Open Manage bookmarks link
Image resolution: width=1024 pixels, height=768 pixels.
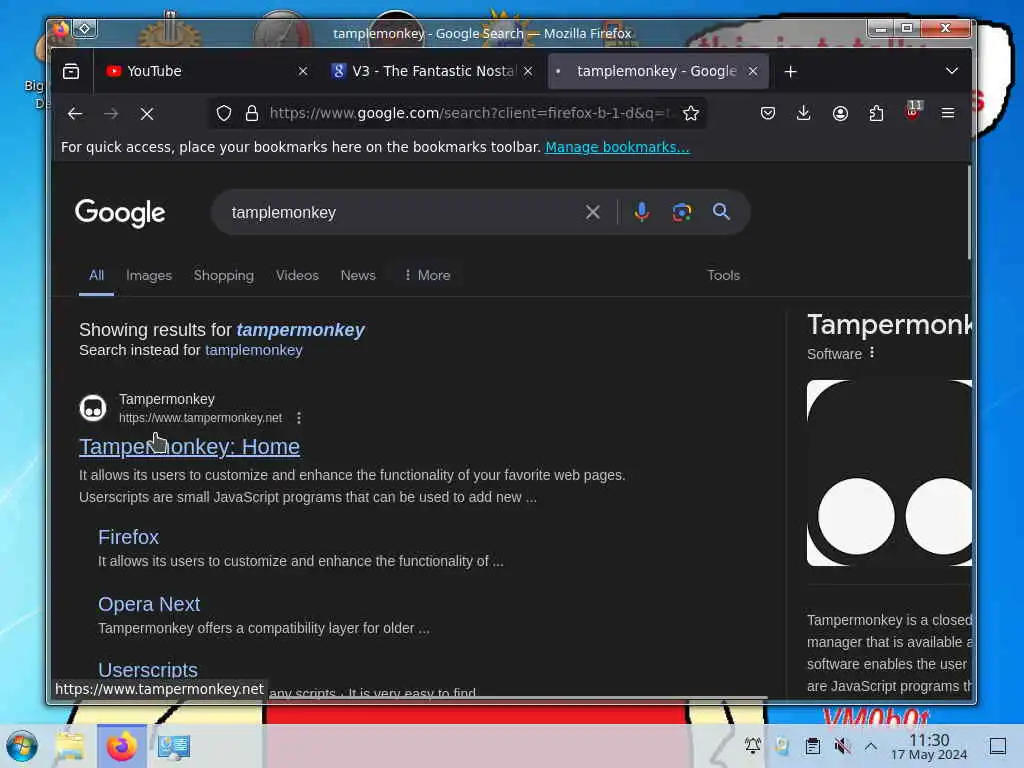tap(617, 147)
